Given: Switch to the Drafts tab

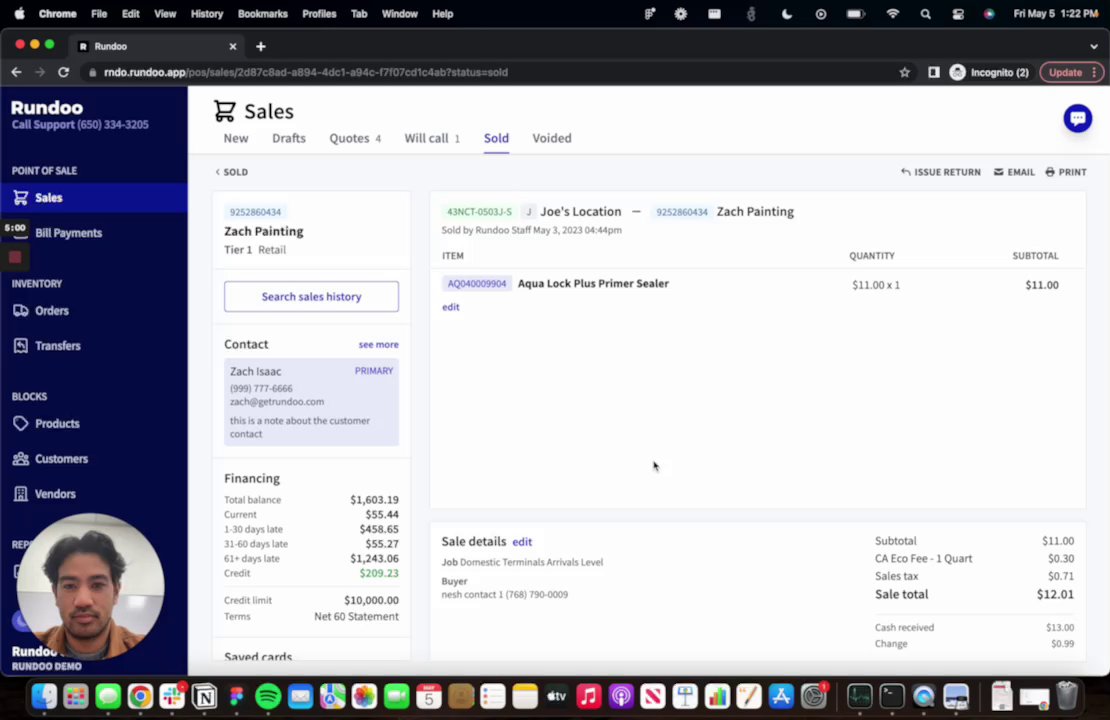Looking at the screenshot, I should pyautogui.click(x=289, y=138).
